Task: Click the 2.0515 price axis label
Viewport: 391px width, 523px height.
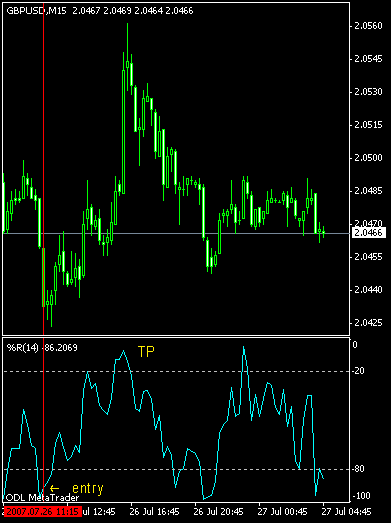Action: (368, 125)
